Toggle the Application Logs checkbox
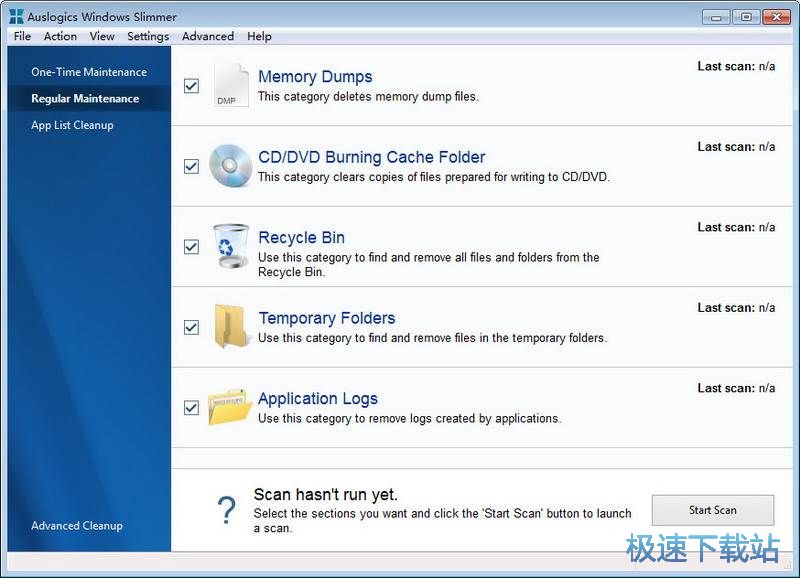This screenshot has height=578, width=800. (191, 408)
